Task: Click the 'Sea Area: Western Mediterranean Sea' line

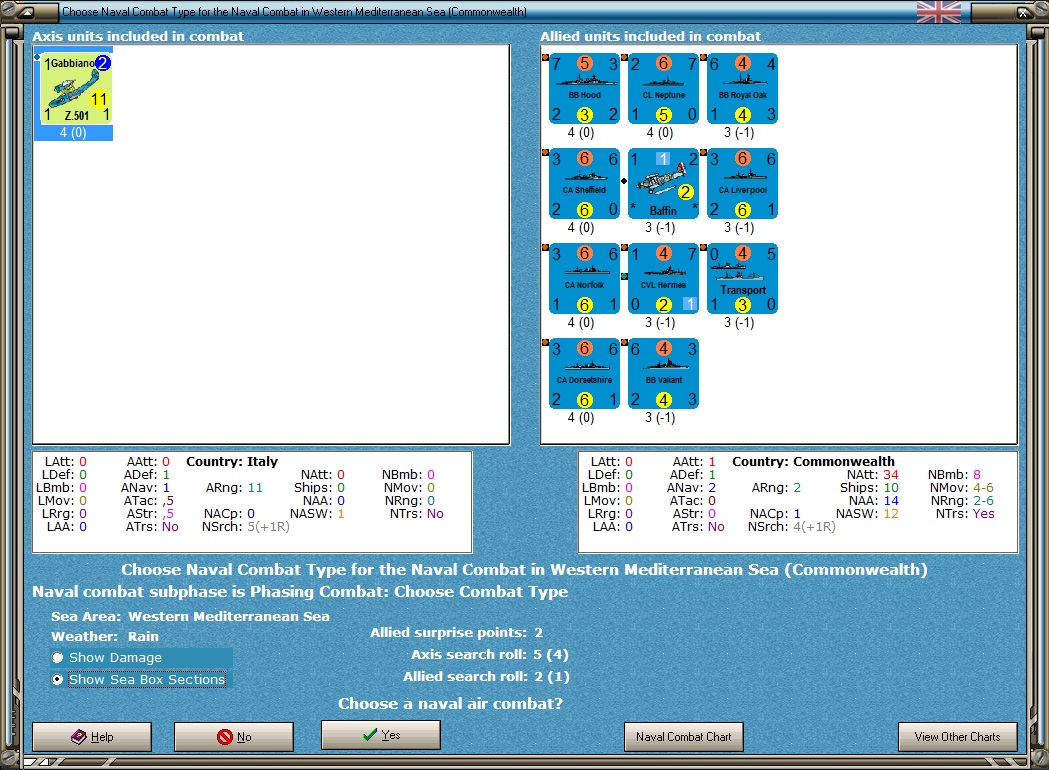Action: tap(190, 616)
